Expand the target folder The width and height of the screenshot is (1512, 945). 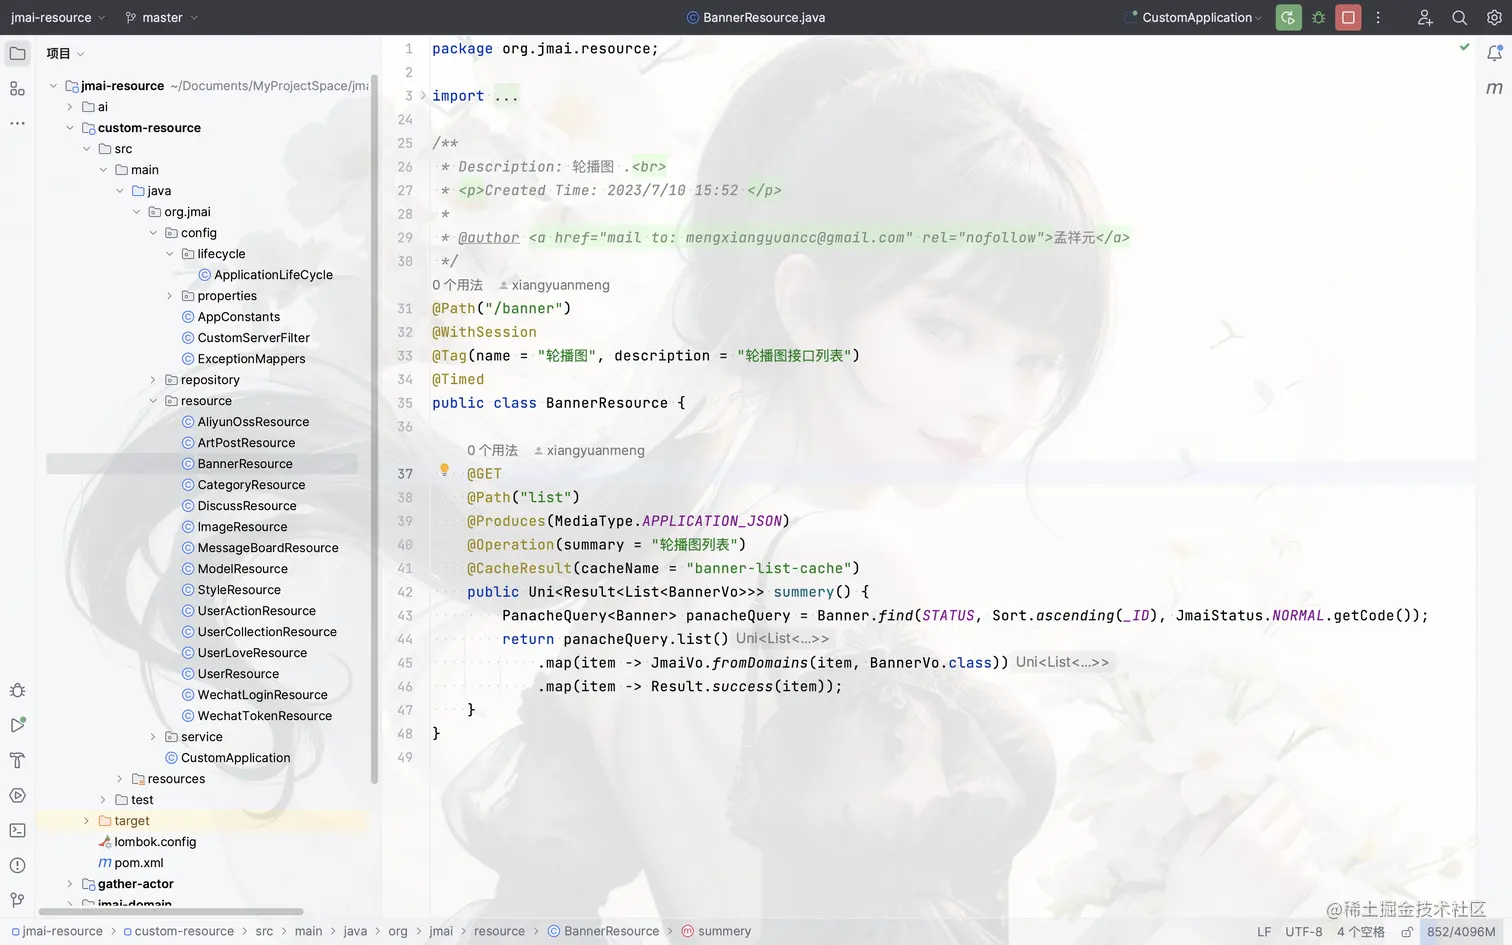[86, 821]
